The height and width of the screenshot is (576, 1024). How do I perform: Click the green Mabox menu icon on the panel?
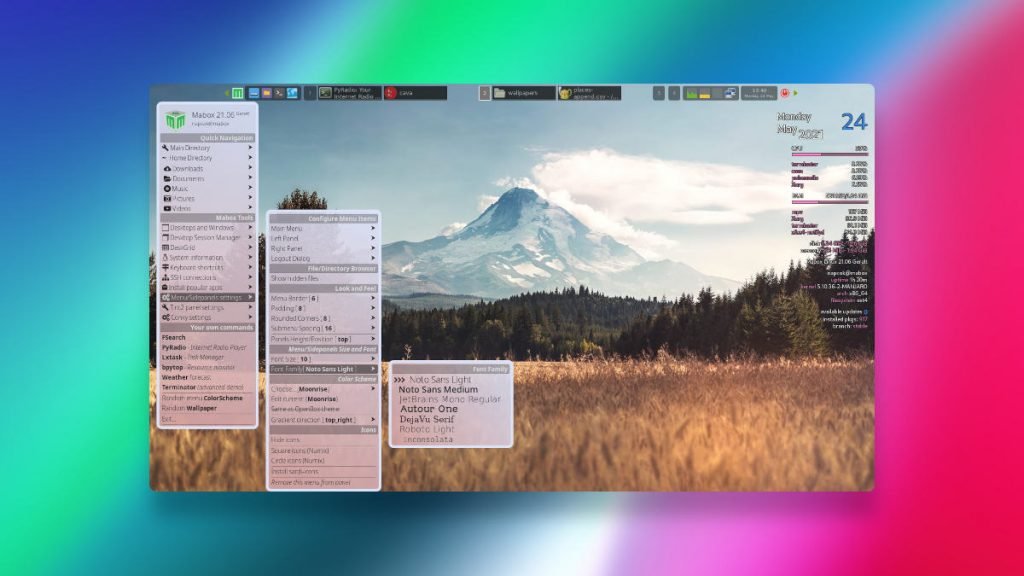[x=237, y=92]
